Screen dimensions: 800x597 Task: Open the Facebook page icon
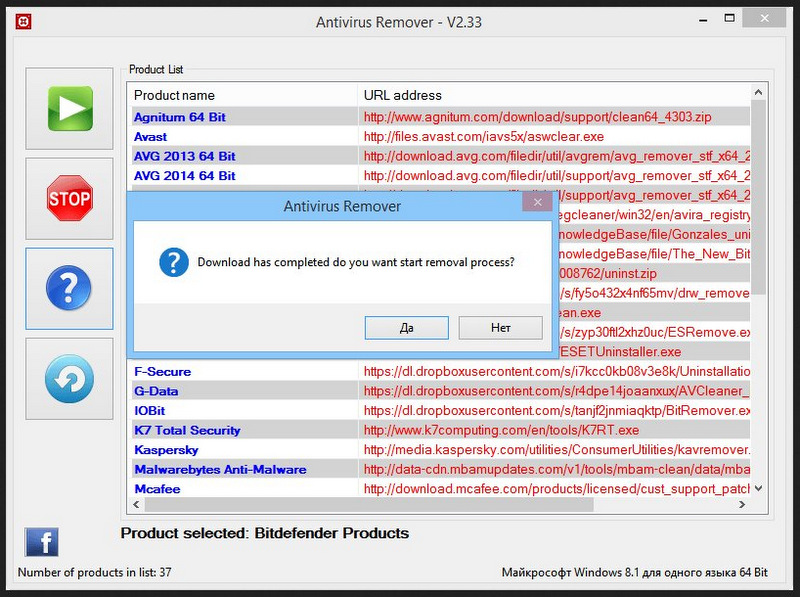point(41,542)
